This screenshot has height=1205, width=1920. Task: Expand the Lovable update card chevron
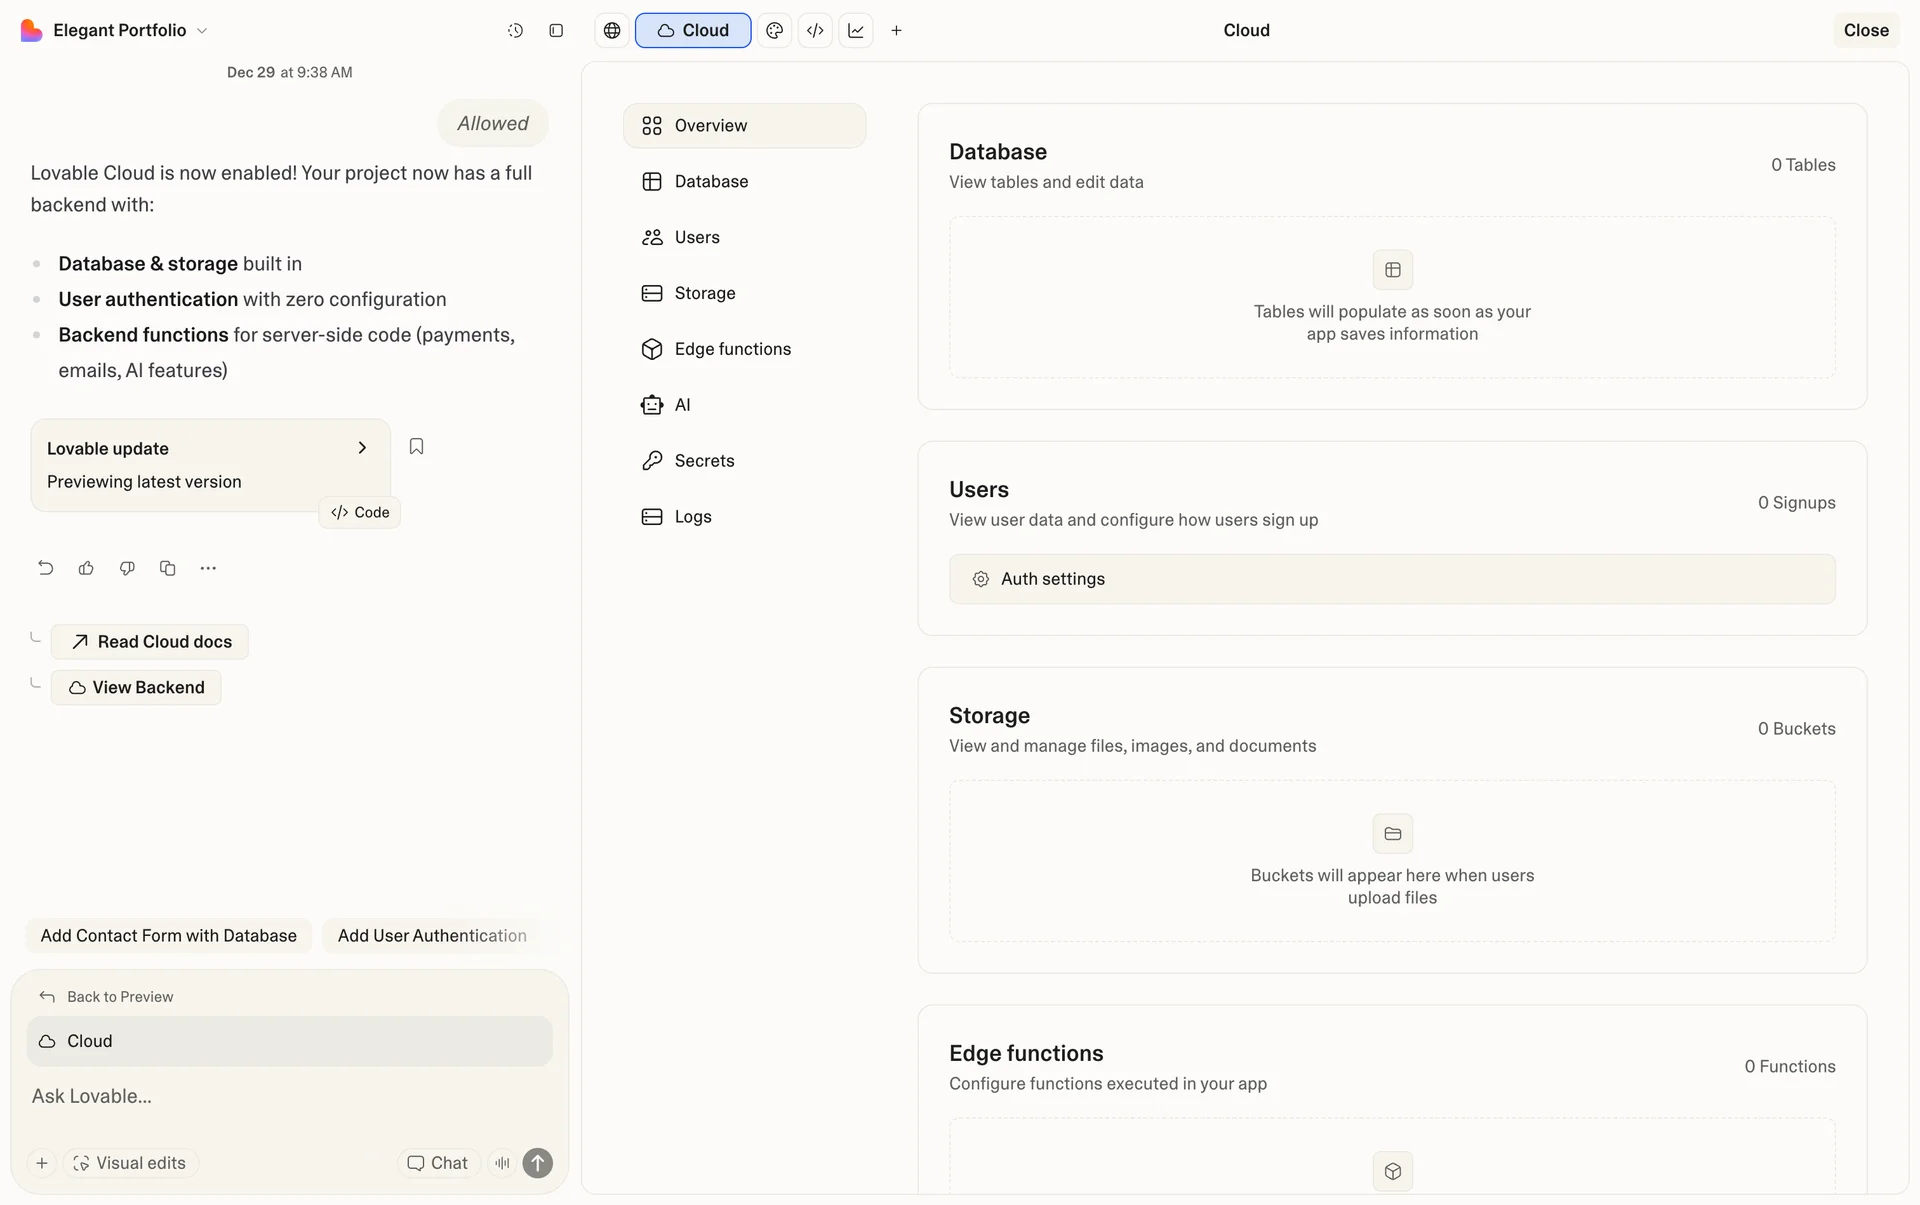pos(362,448)
